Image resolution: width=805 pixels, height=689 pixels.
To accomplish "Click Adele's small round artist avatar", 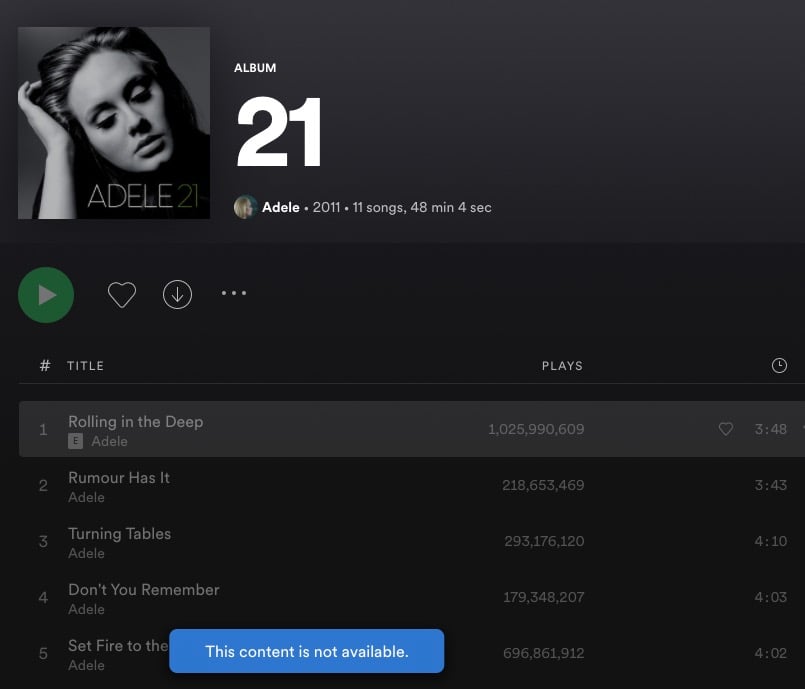I will point(245,207).
